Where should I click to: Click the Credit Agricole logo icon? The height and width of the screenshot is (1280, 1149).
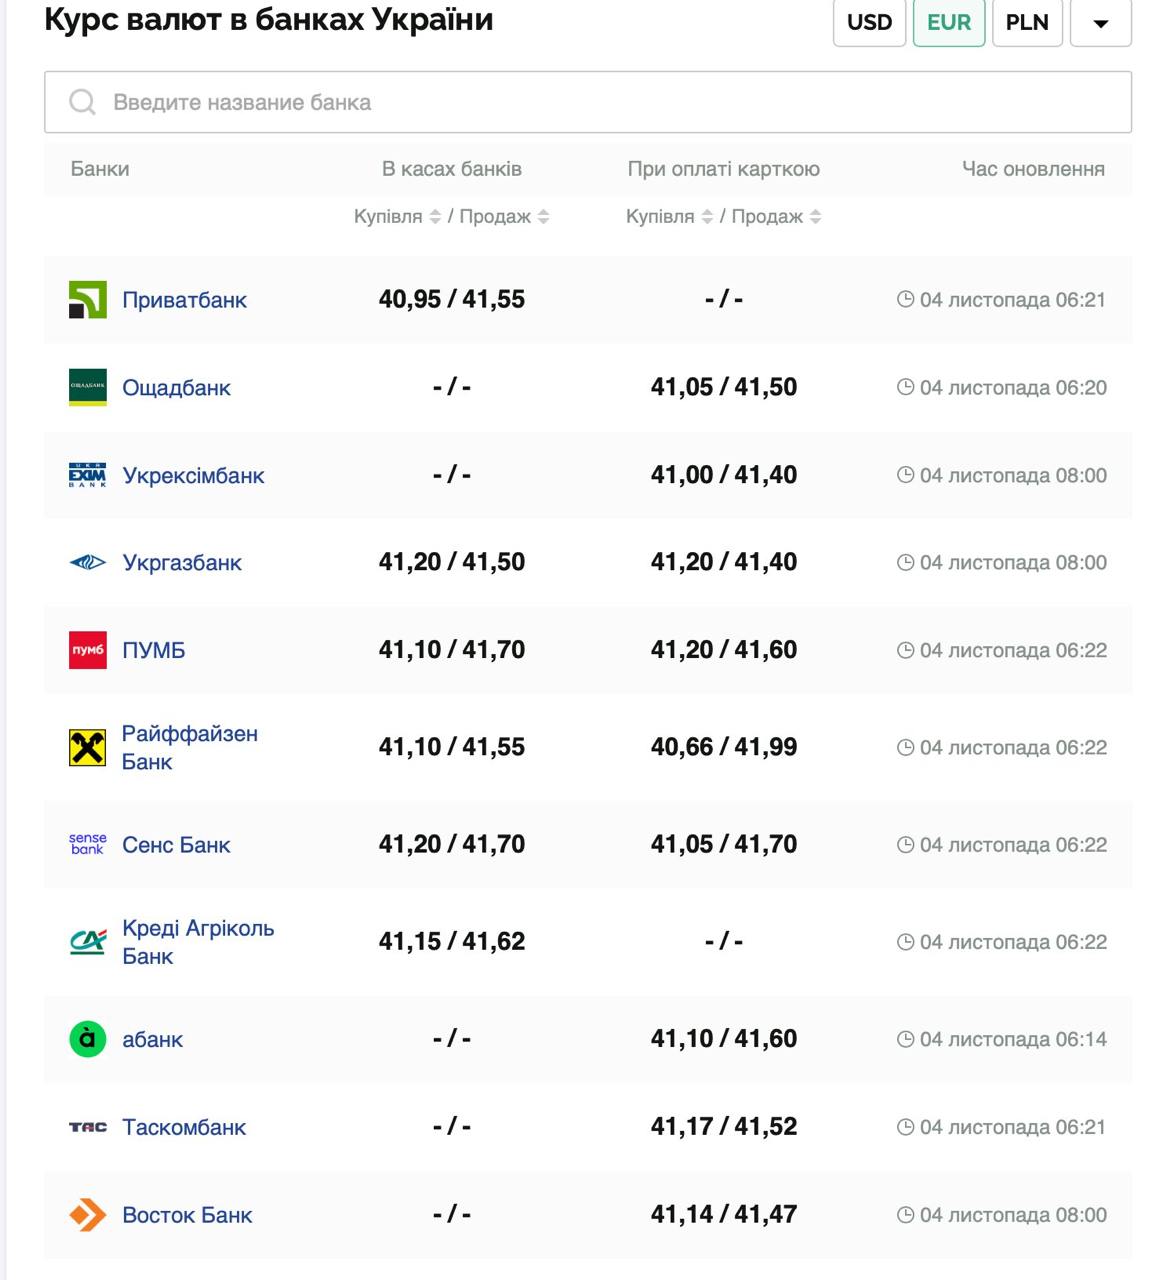pyautogui.click(x=87, y=942)
